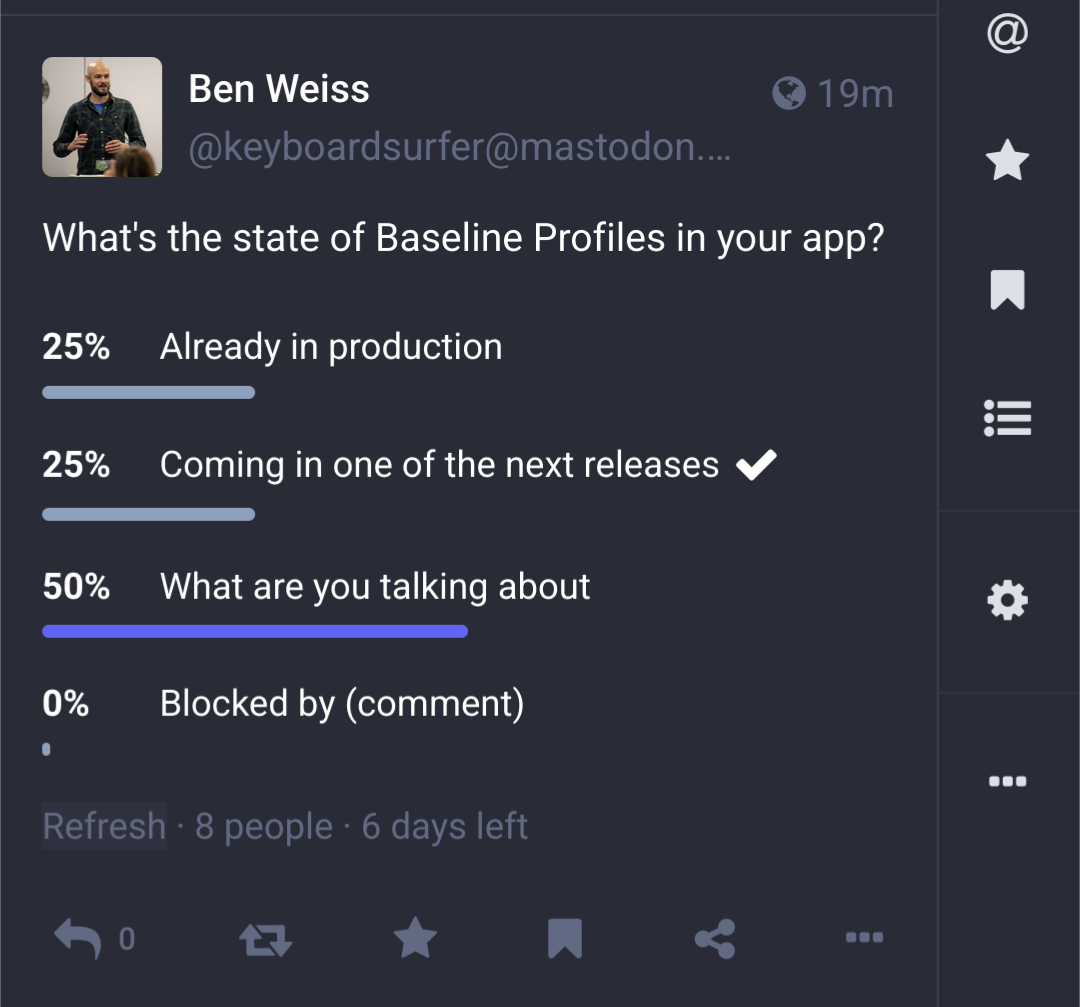Viewport: 1080px width, 1007px height.
Task: Open Bookmarks from the sidebar bookmark icon
Action: 1007,290
